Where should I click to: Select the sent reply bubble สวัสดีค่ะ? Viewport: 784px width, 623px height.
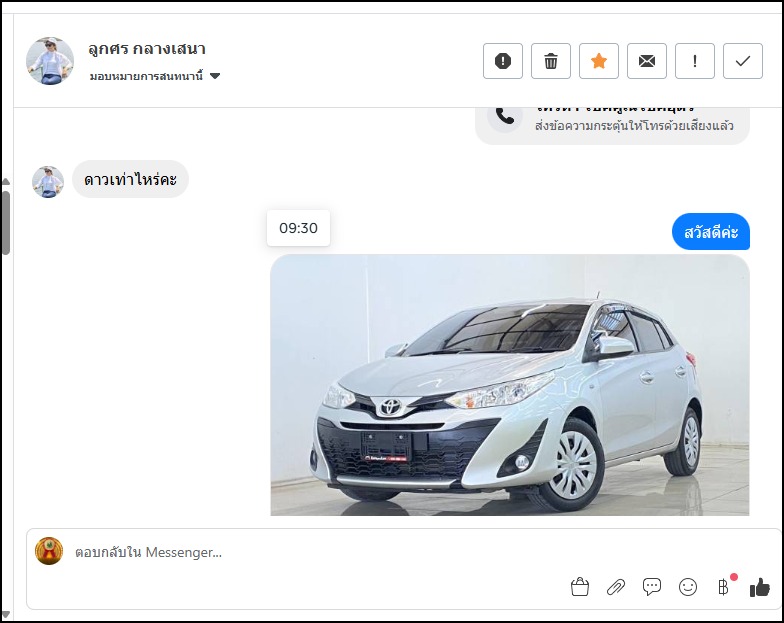[x=710, y=232]
